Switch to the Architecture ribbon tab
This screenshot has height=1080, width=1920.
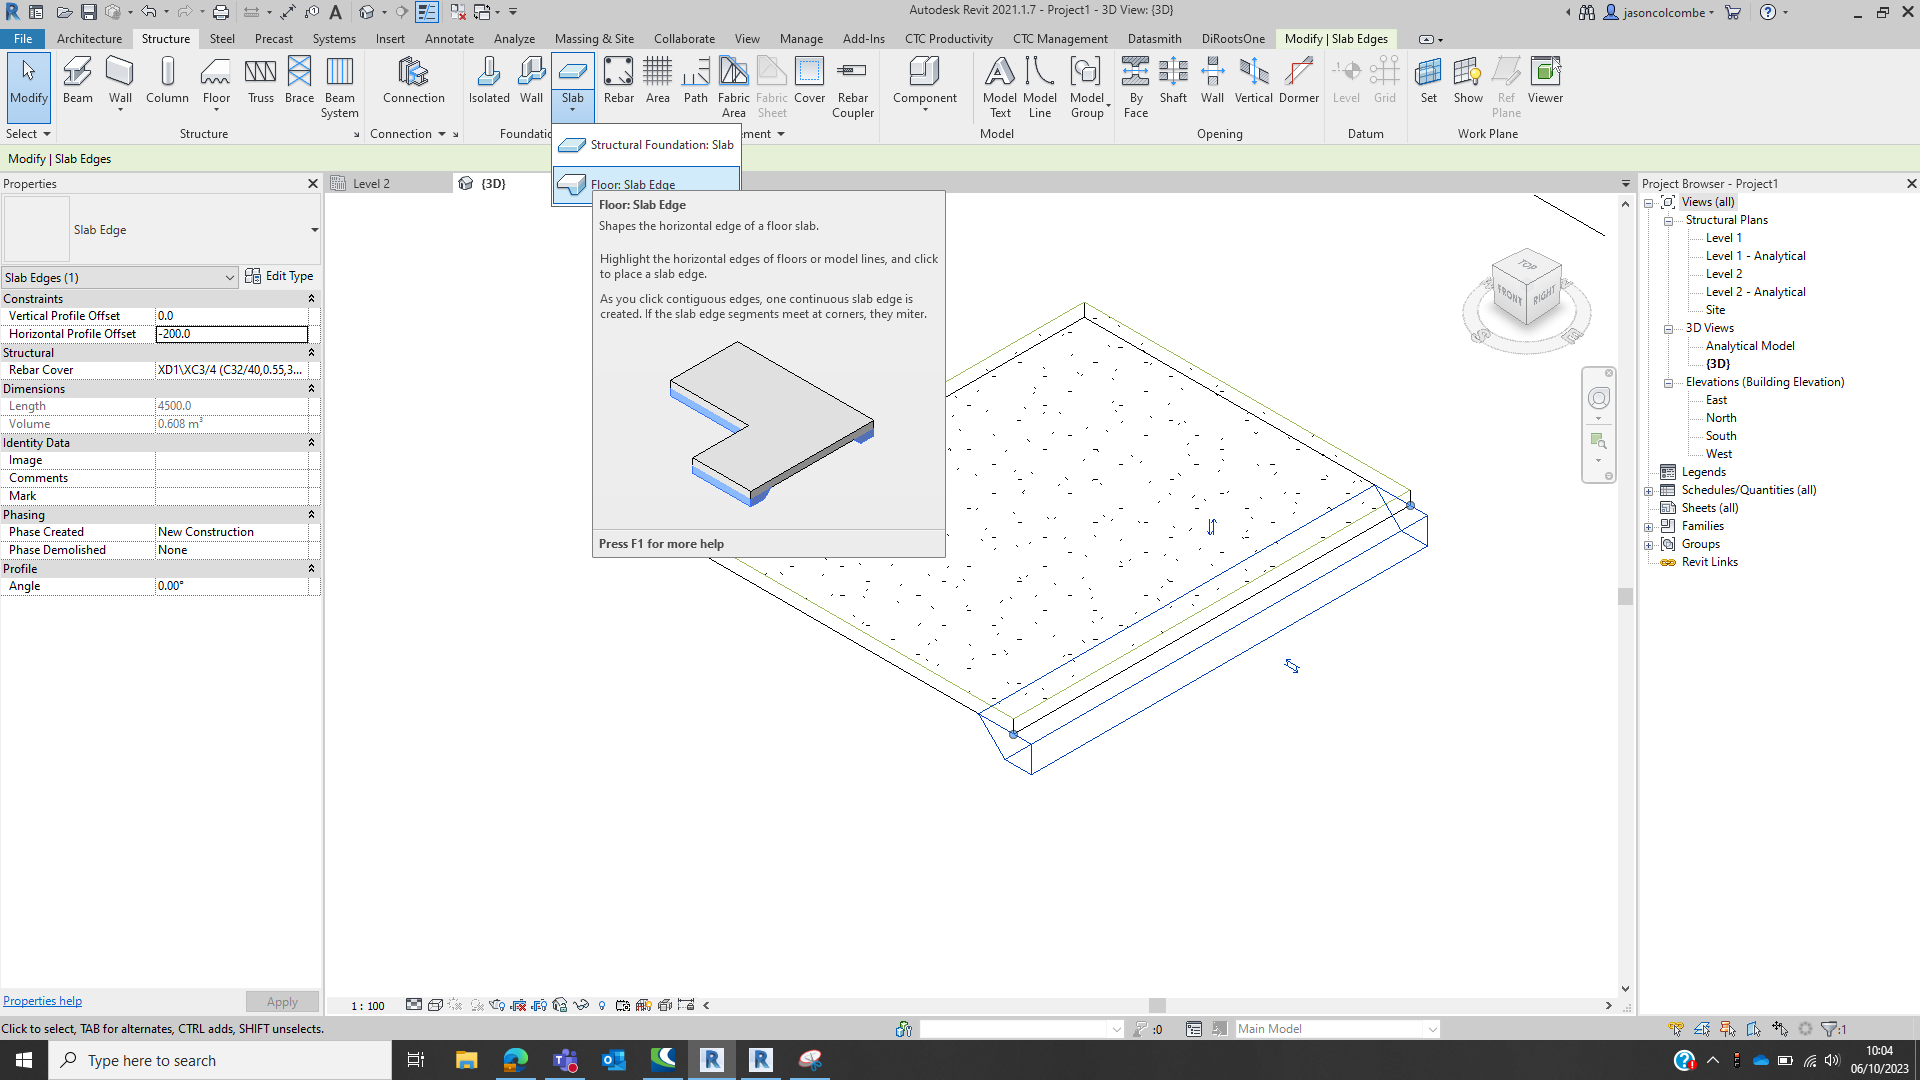(89, 39)
